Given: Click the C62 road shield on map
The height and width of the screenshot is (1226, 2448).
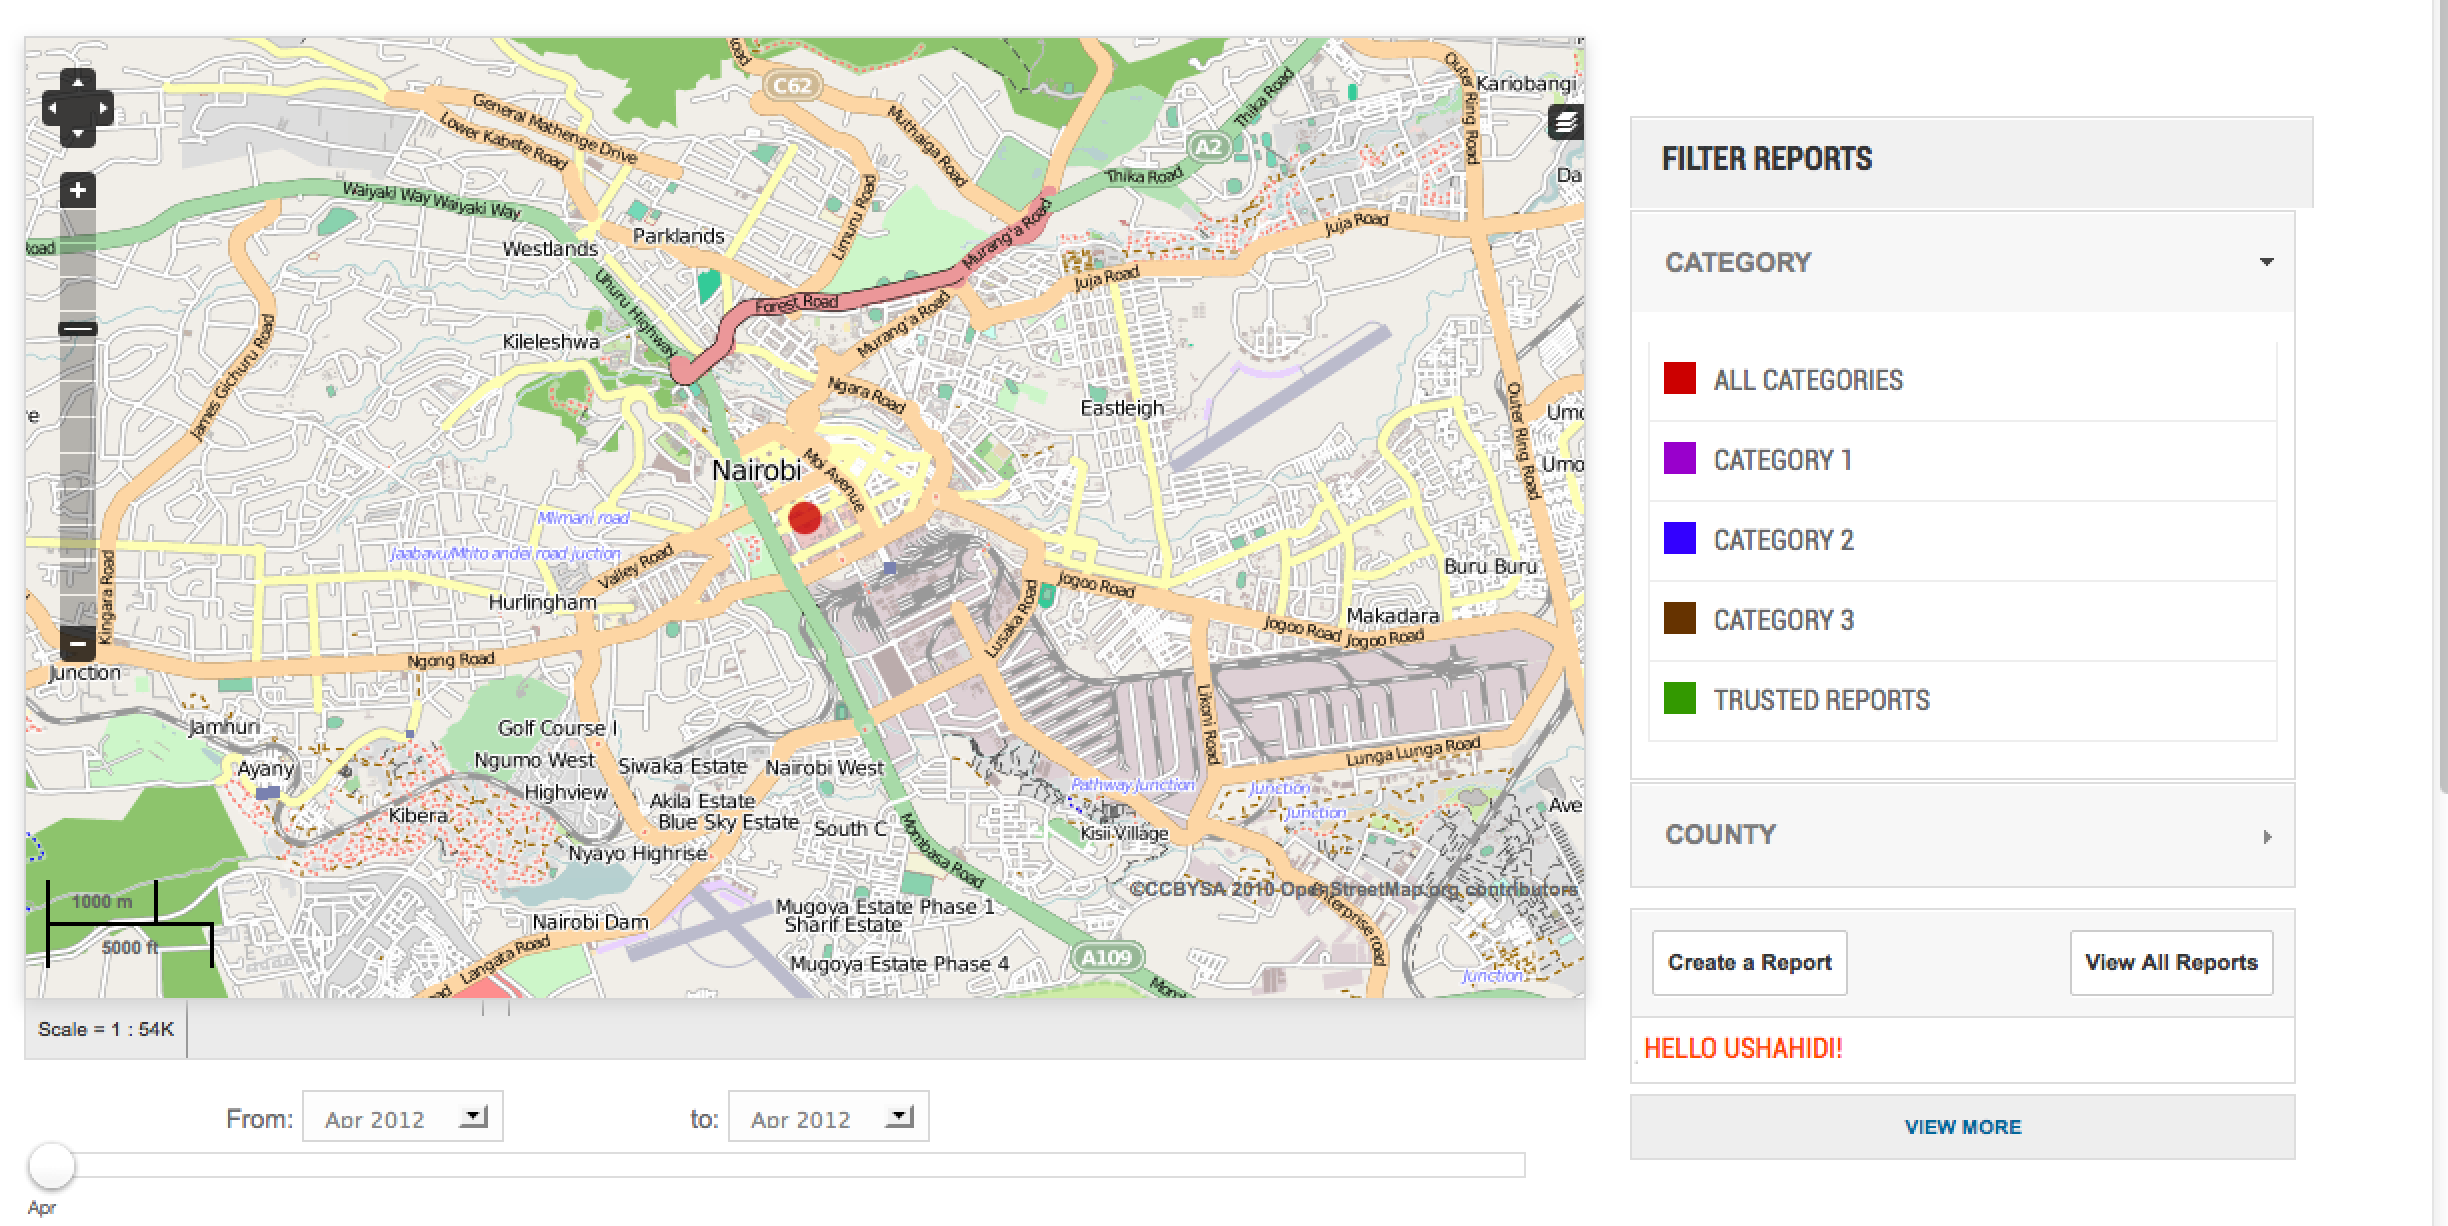Looking at the screenshot, I should pos(792,85).
